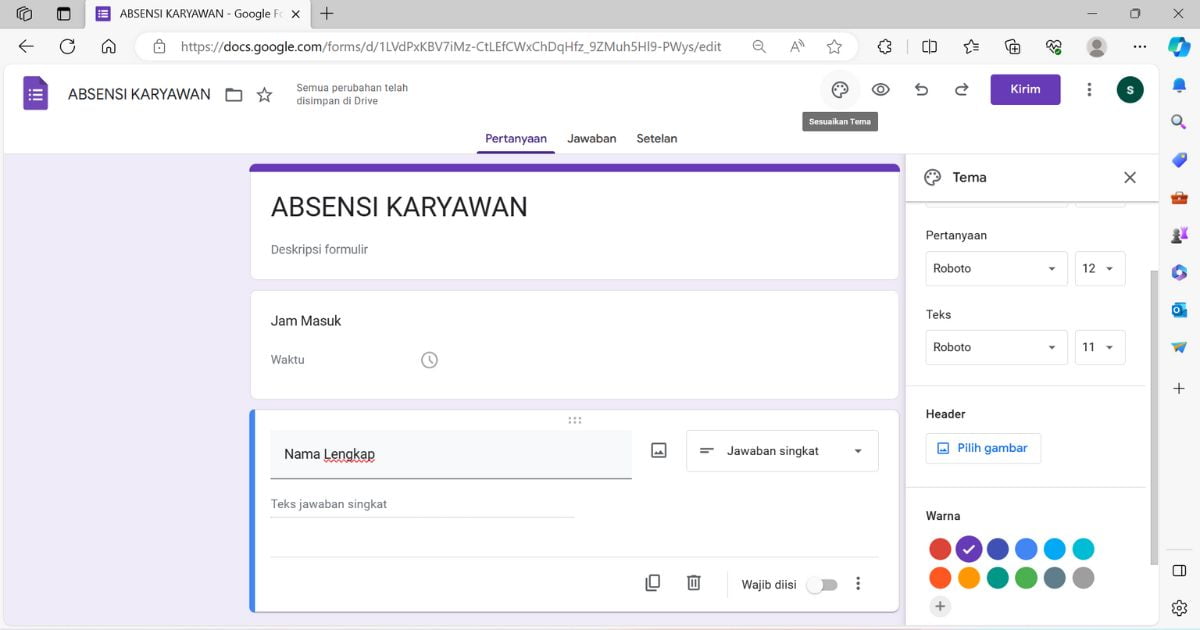The height and width of the screenshot is (630, 1200).
Task: Select the gray color swatch
Action: (x=1083, y=578)
